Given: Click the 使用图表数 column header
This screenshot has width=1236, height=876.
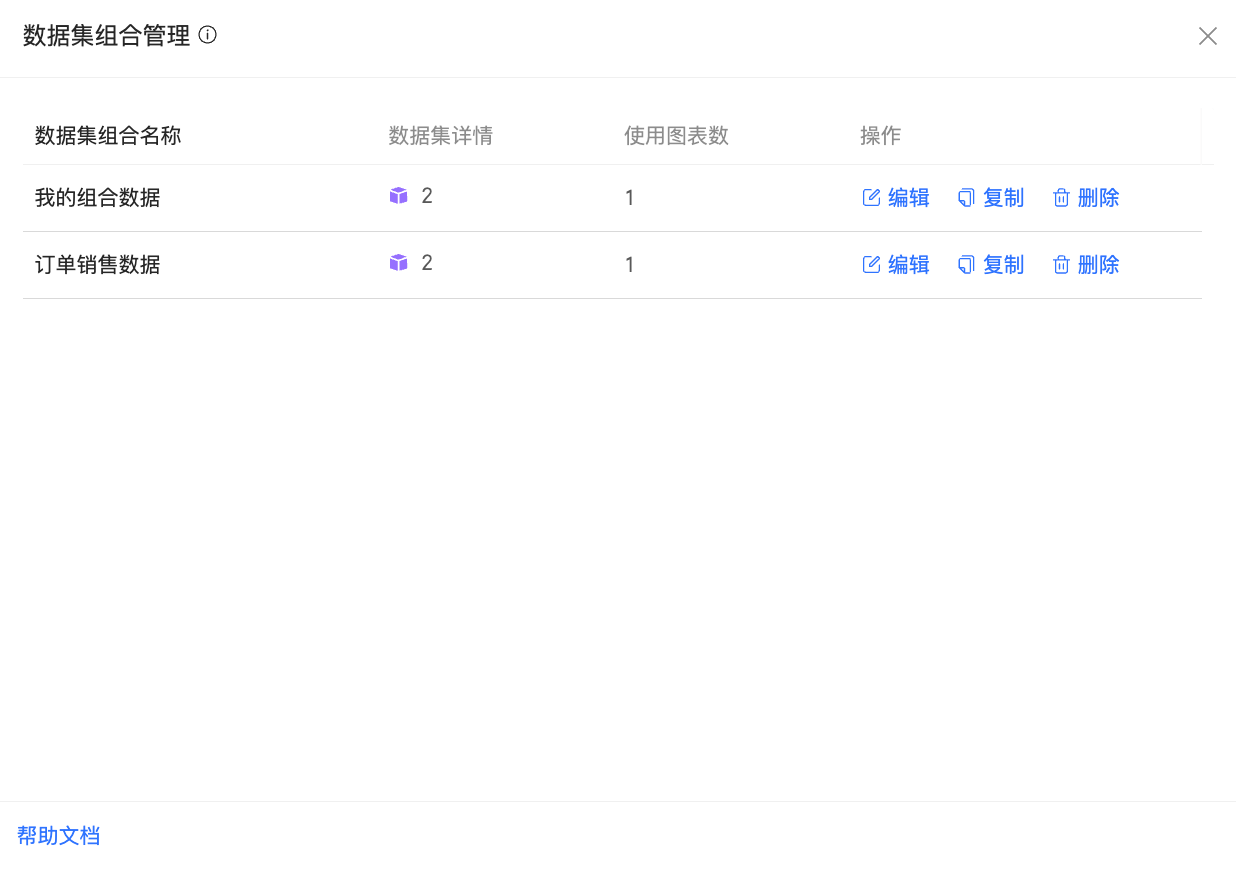Looking at the screenshot, I should click(677, 136).
